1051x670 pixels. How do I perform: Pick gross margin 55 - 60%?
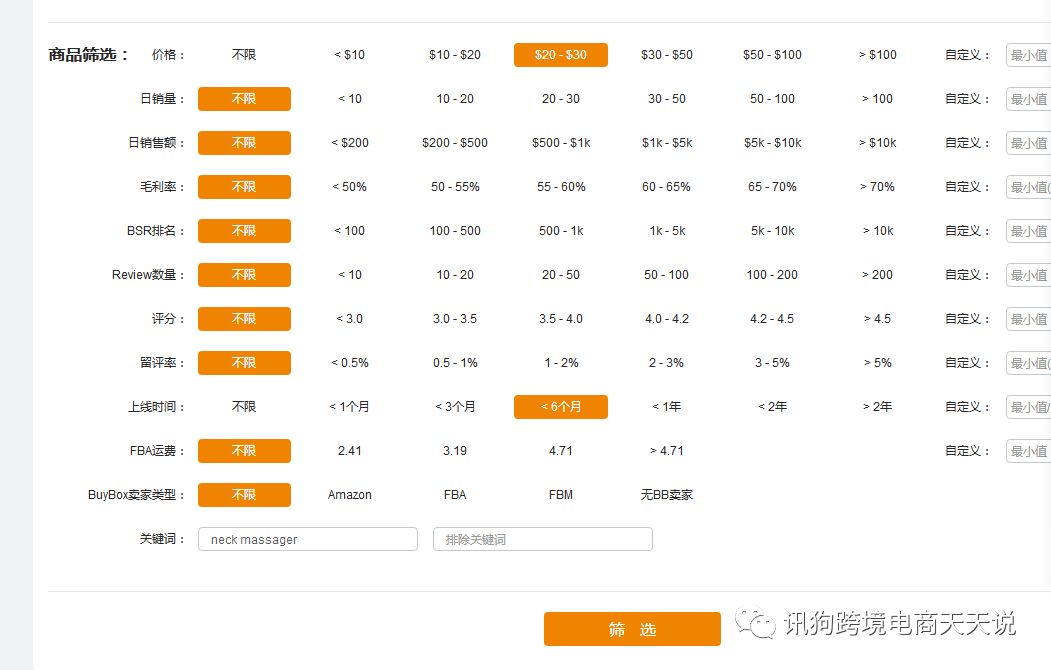[x=560, y=187]
